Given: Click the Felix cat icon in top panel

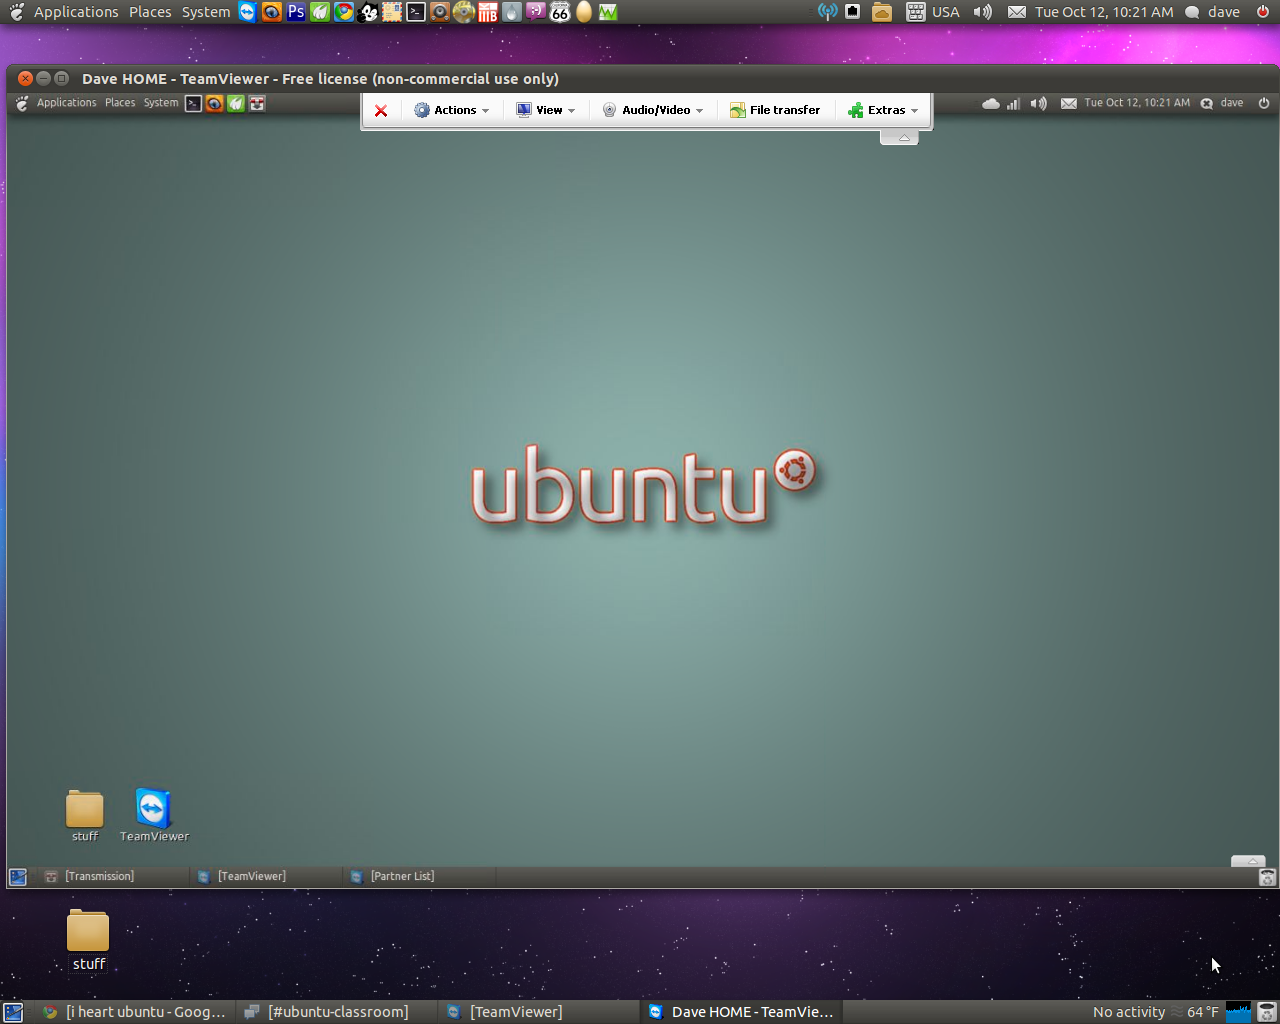Looking at the screenshot, I should (x=368, y=12).
